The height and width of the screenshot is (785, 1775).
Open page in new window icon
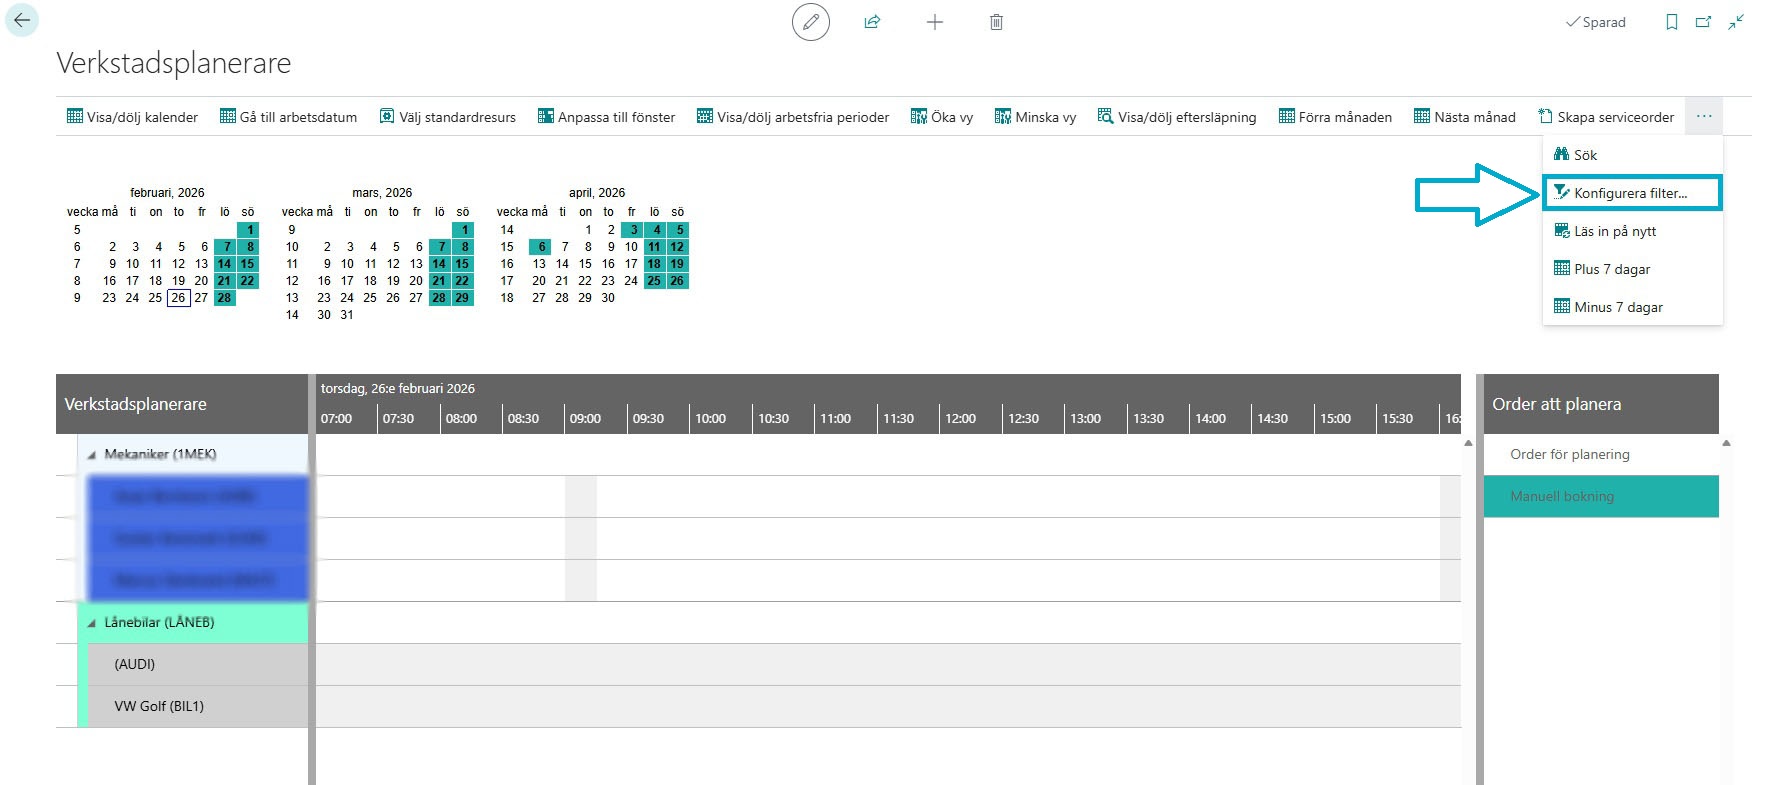1703,22
